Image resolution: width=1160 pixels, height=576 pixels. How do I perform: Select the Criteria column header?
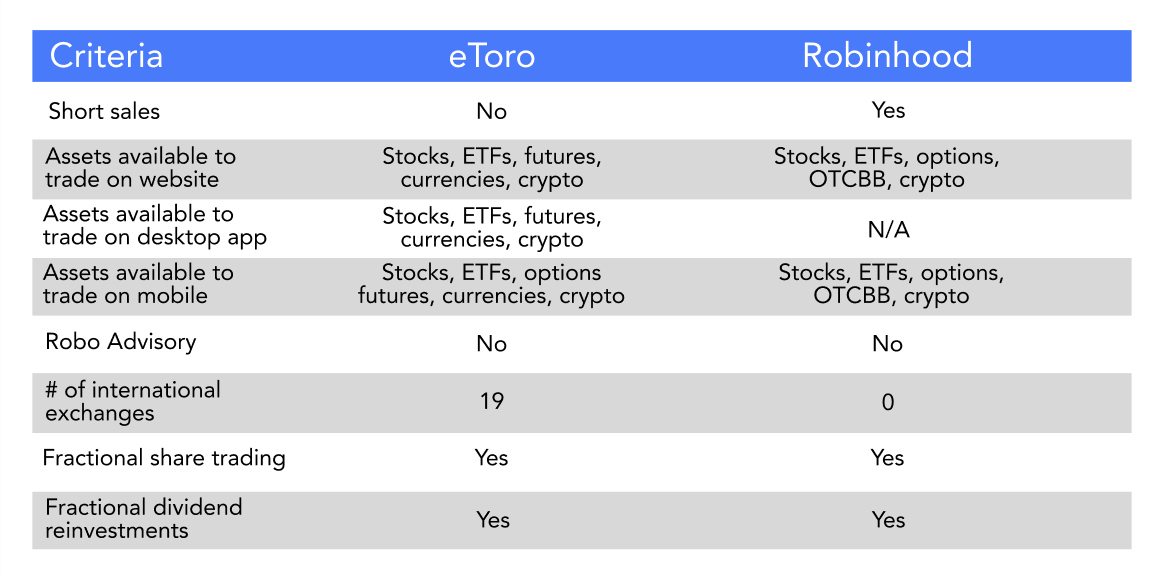click(x=106, y=56)
